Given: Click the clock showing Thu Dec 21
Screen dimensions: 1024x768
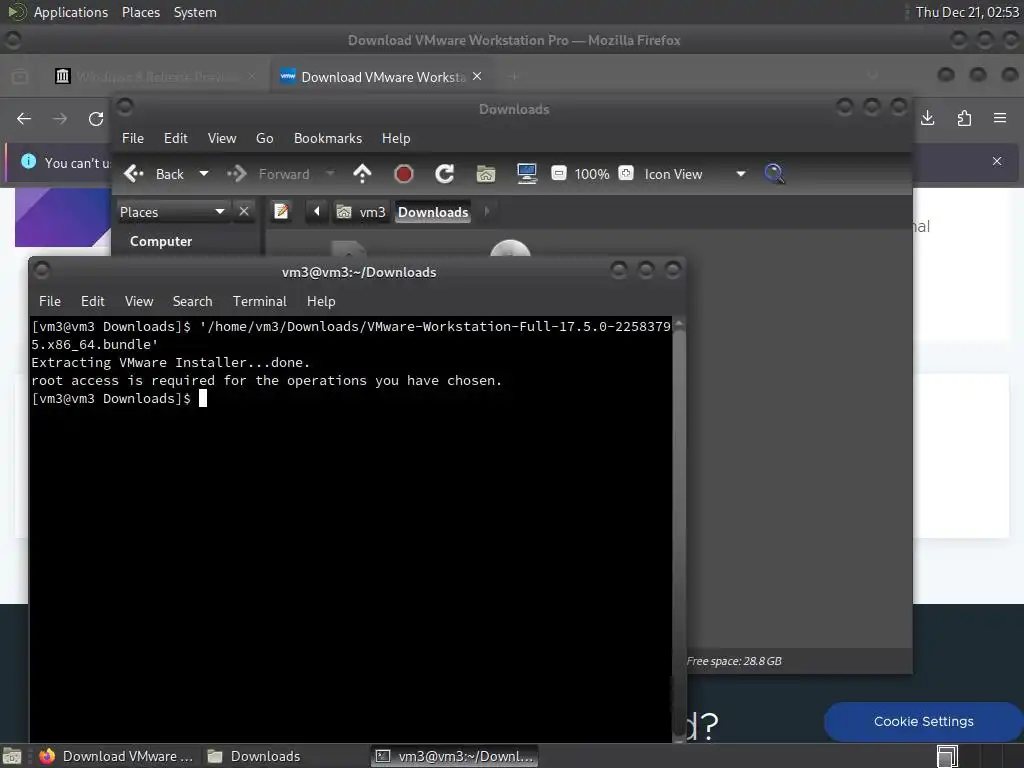Looking at the screenshot, I should [967, 12].
